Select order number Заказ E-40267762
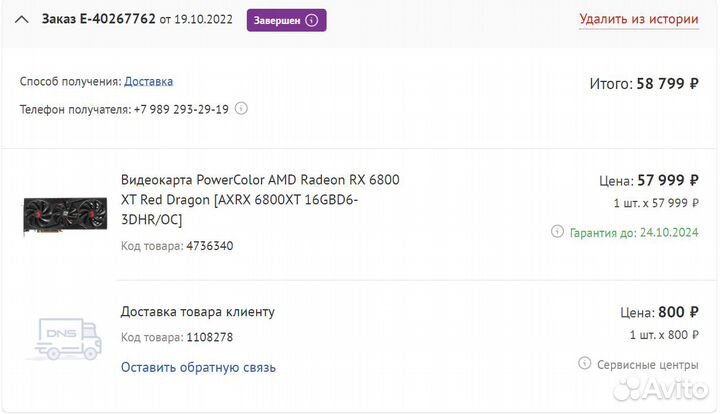 pyautogui.click(x=99, y=19)
